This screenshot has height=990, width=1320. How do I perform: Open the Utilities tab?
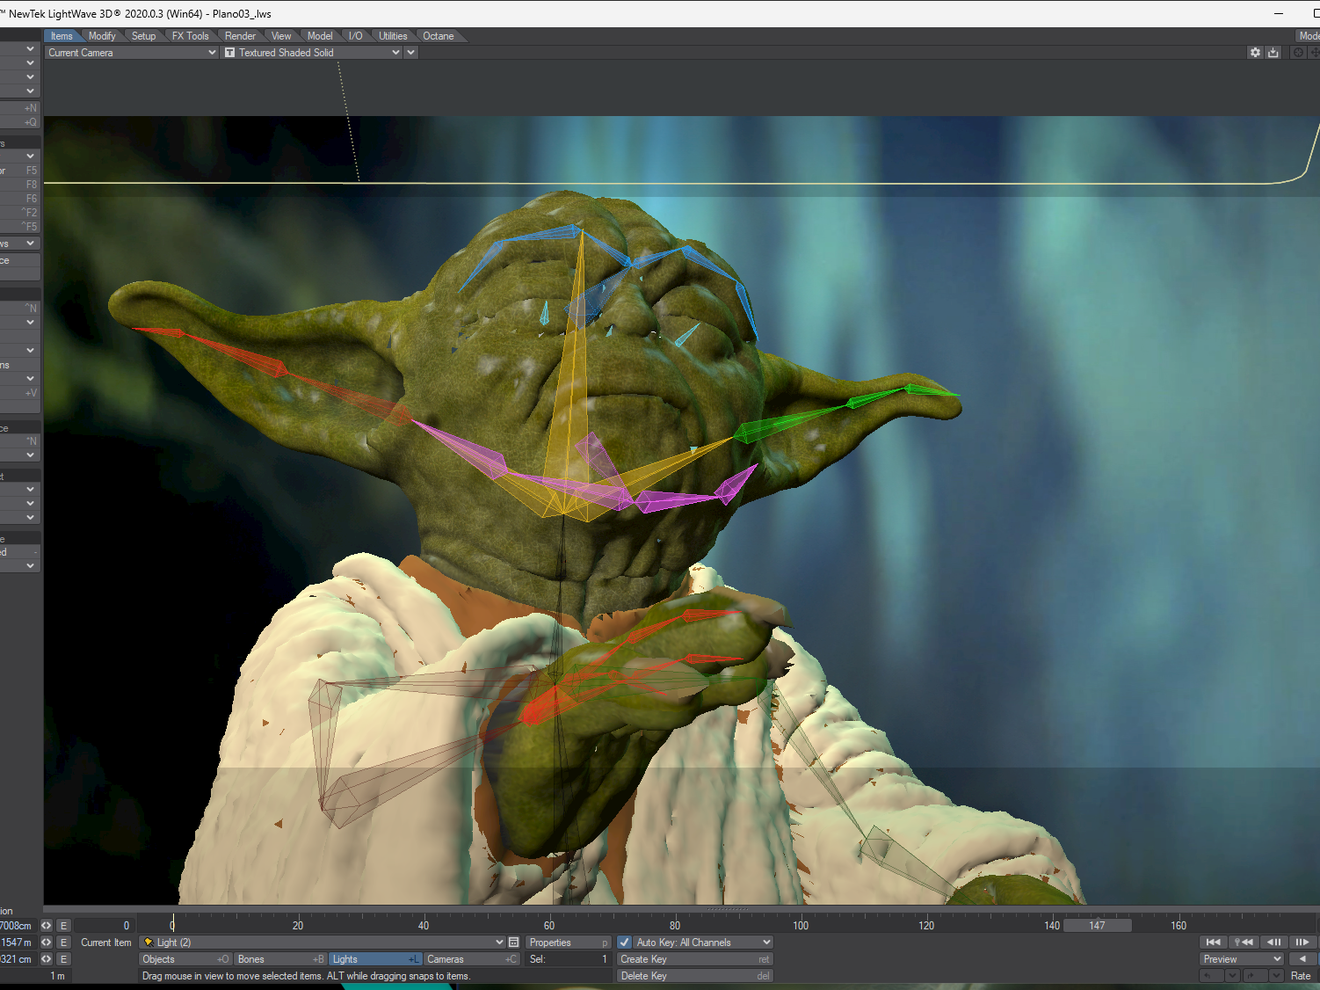pos(393,36)
